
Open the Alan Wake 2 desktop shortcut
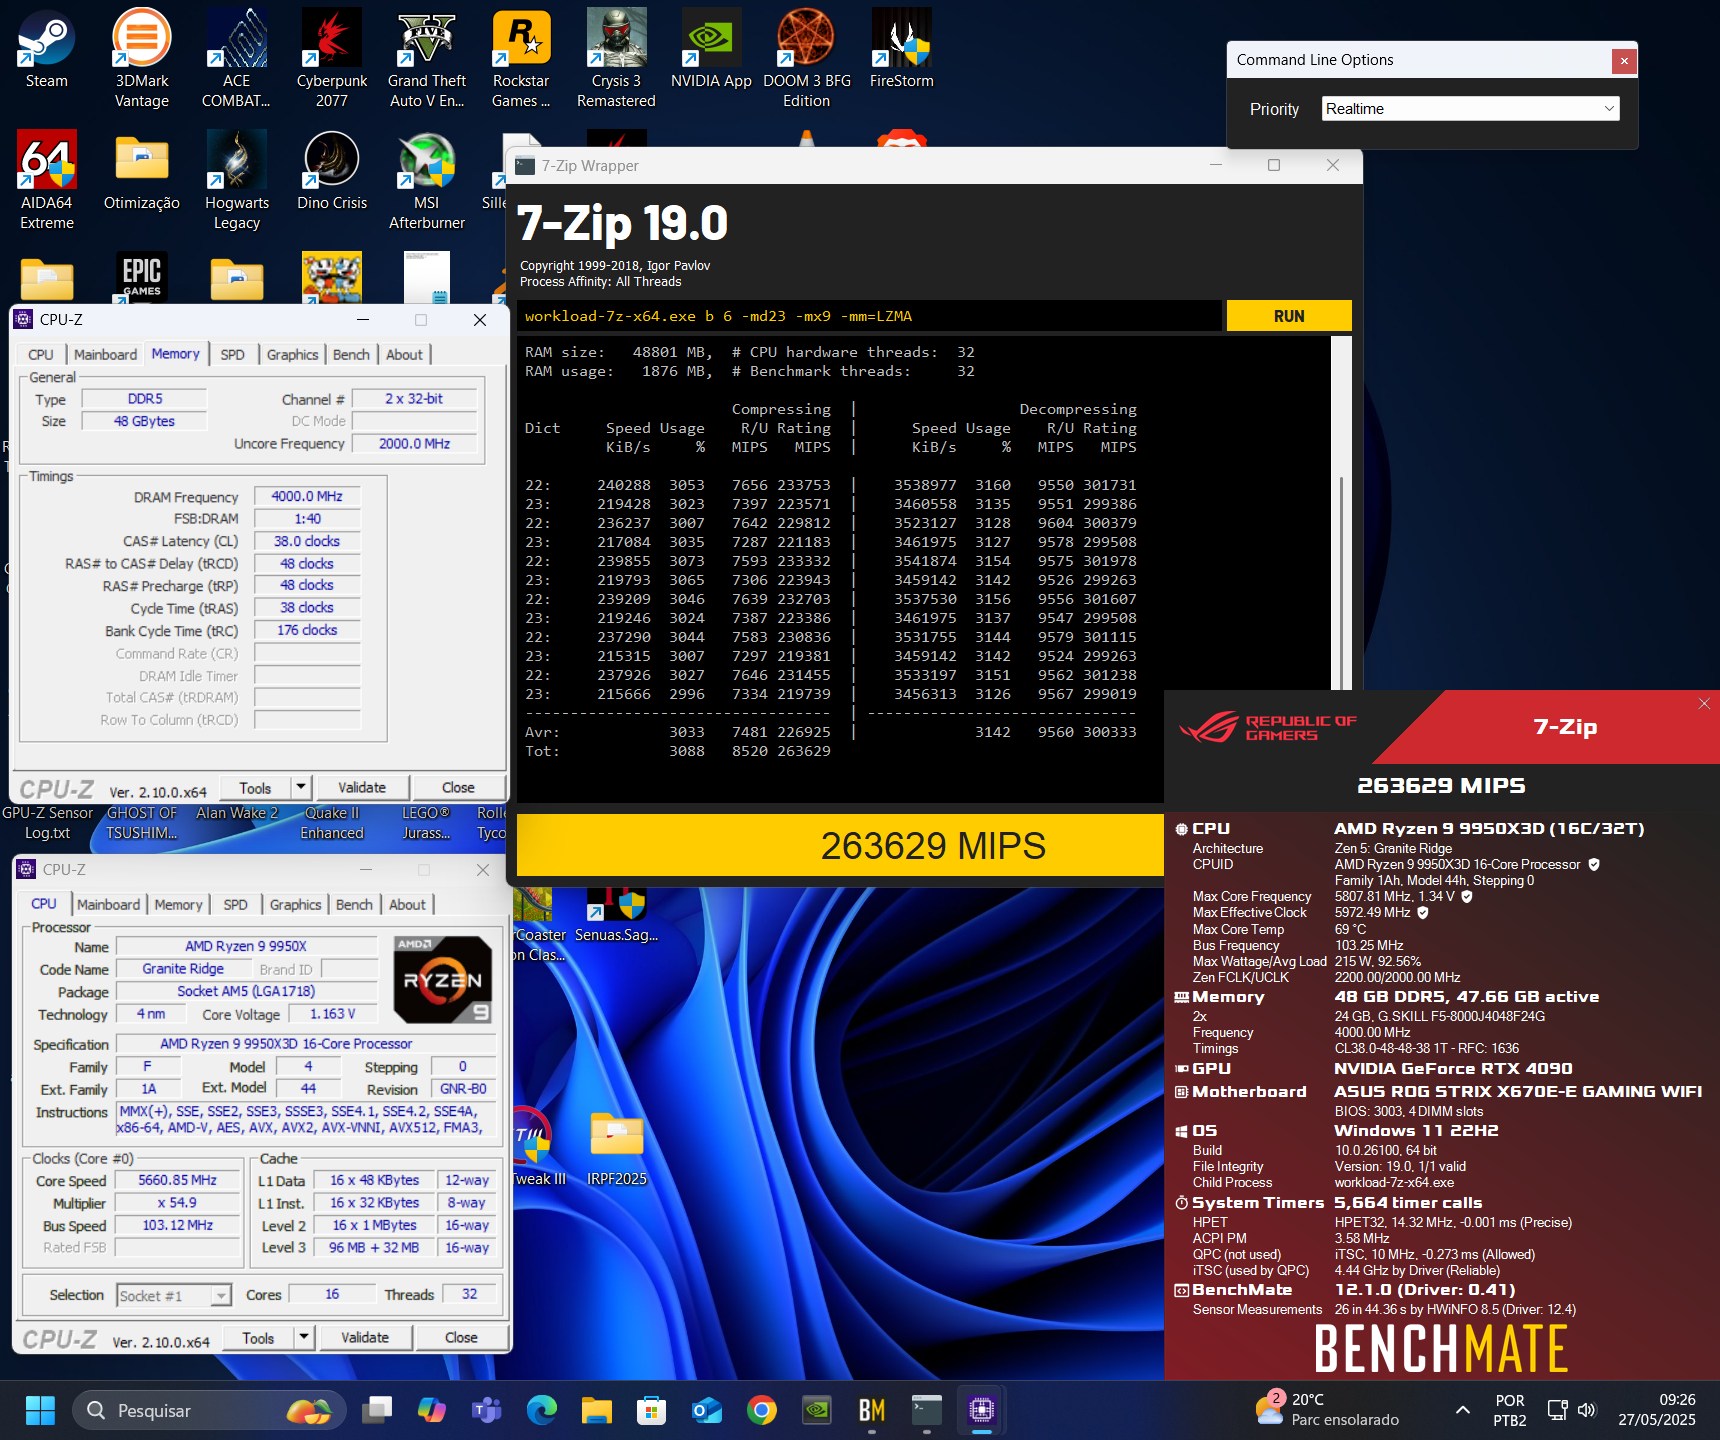pyautogui.click(x=237, y=813)
